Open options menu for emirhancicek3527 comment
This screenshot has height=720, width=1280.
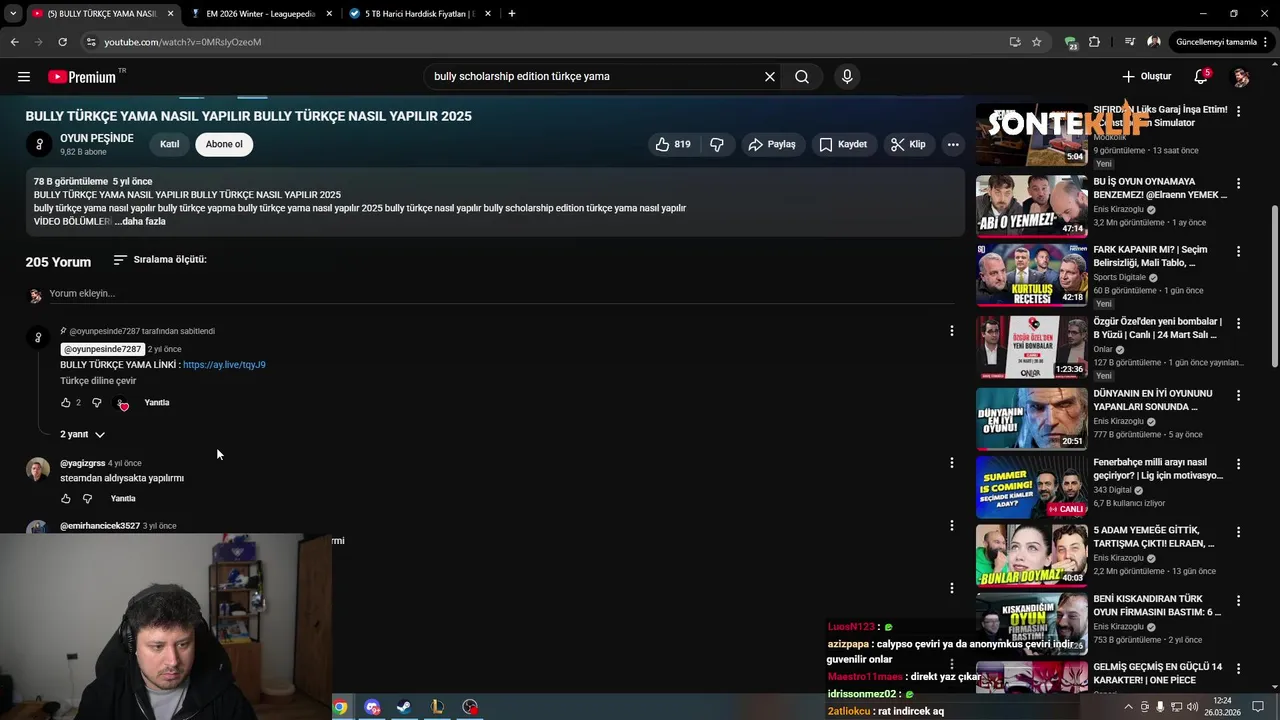pos(952,525)
